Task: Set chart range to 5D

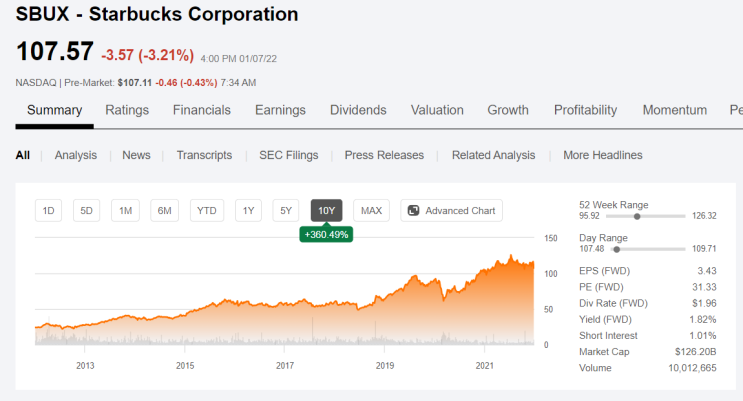Action: point(86,210)
